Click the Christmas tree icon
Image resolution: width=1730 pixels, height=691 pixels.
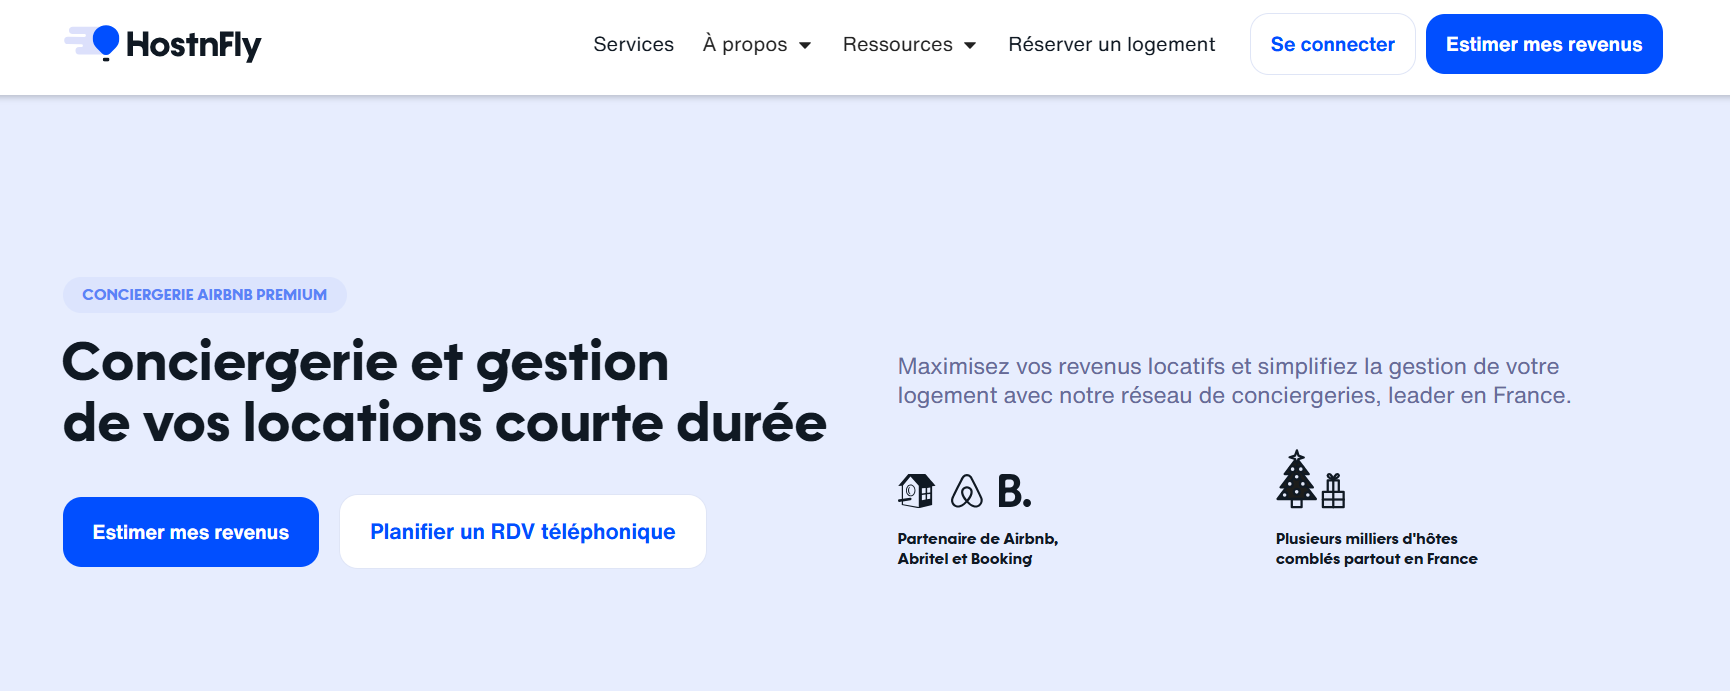[x=1296, y=478]
